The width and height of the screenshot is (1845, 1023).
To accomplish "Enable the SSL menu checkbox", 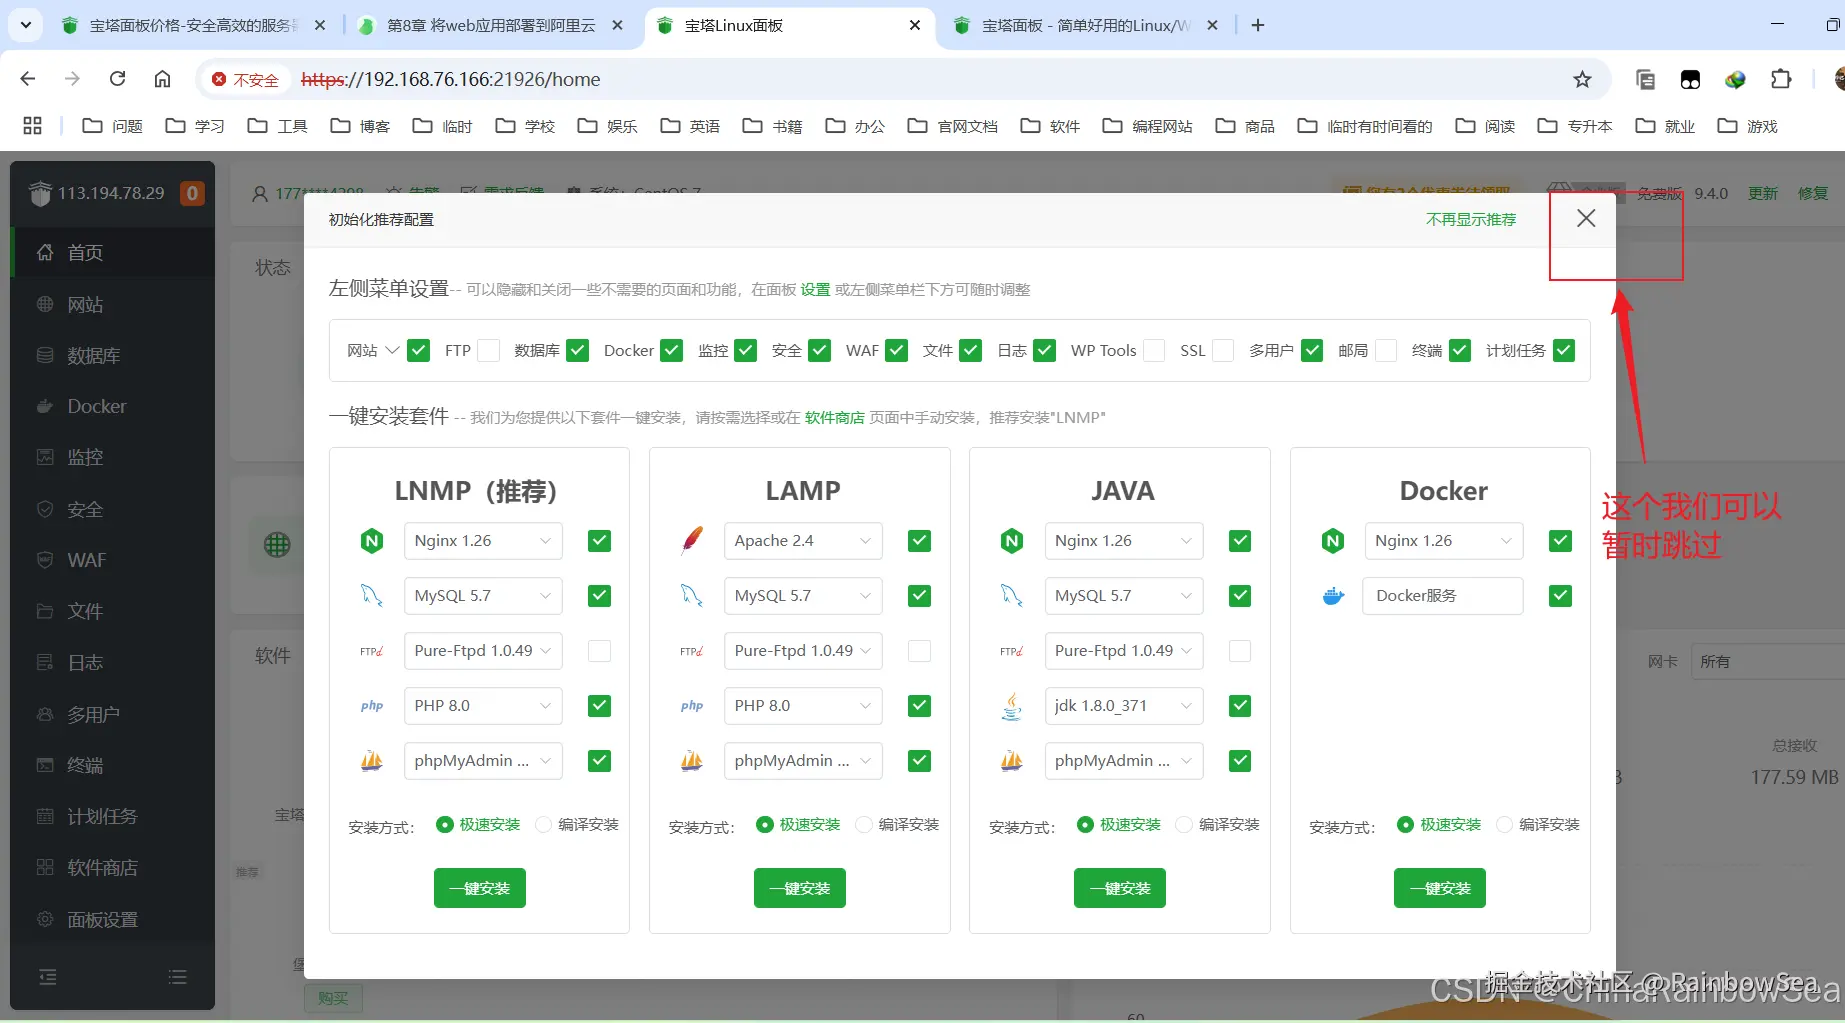I will (x=1222, y=351).
